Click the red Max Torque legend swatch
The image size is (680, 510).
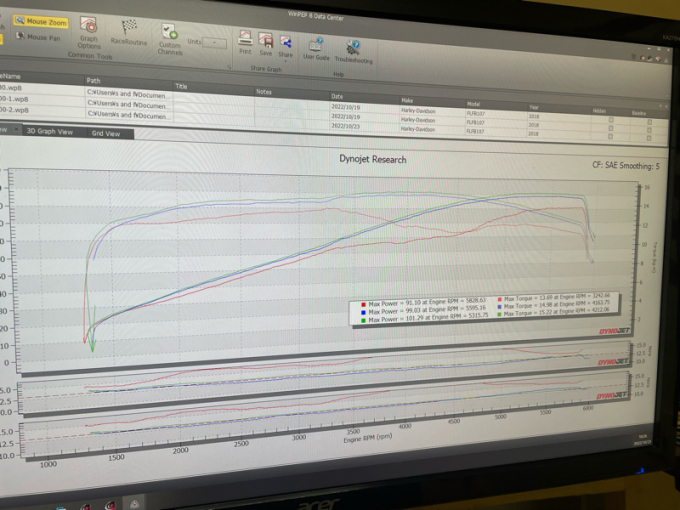tap(500, 299)
